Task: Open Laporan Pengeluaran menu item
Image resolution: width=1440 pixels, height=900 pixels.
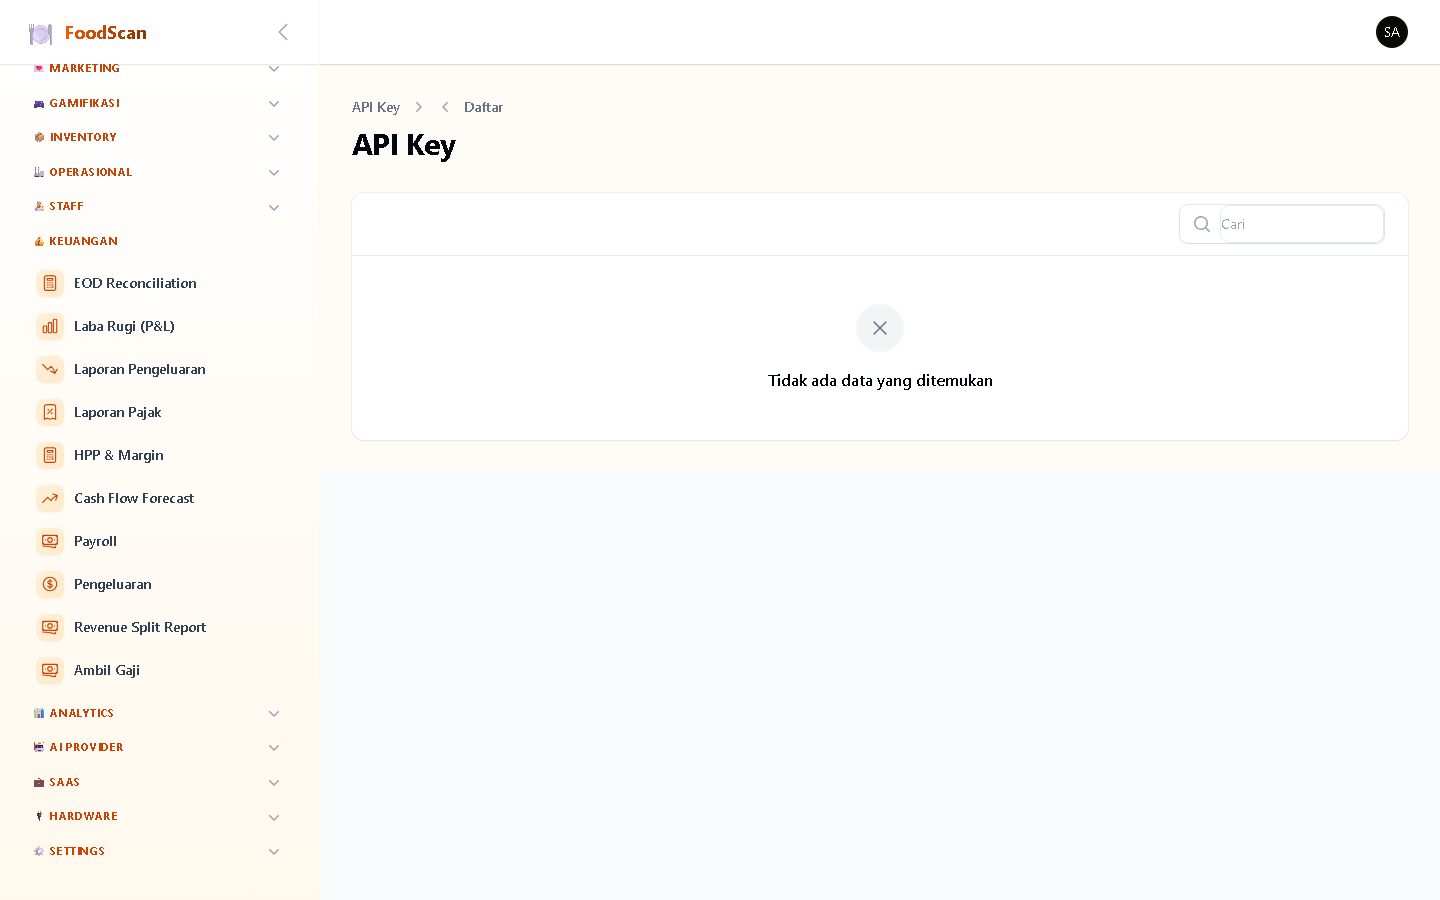Action: tap(159, 369)
